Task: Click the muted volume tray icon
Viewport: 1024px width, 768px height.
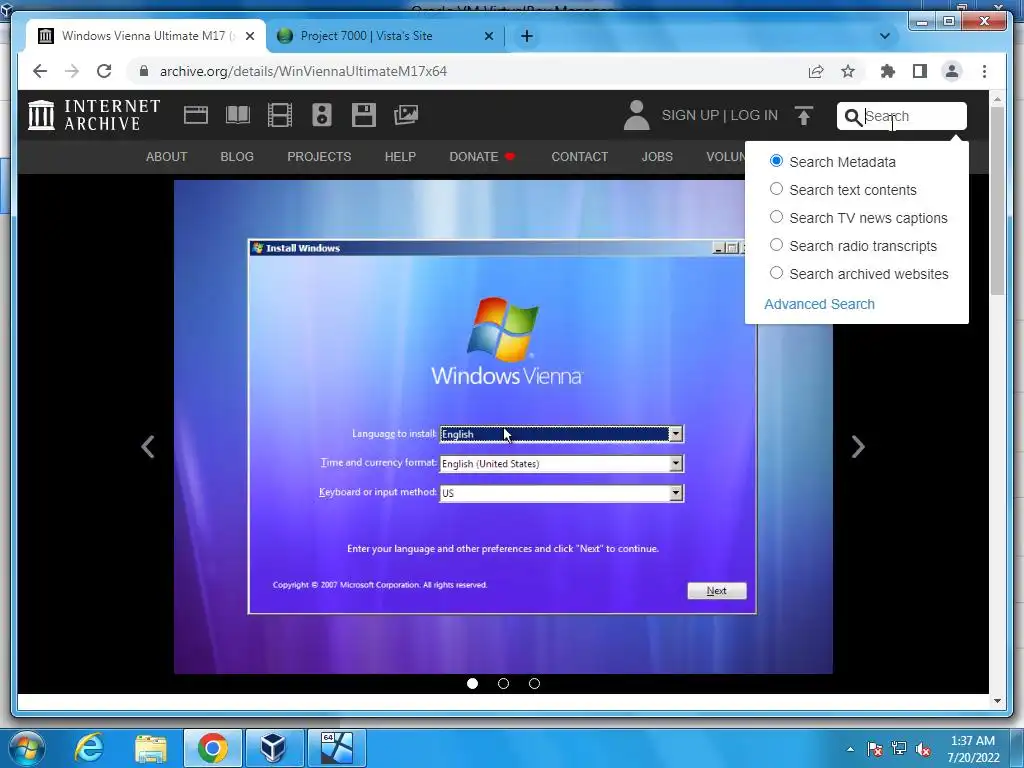Action: pyautogui.click(x=923, y=749)
